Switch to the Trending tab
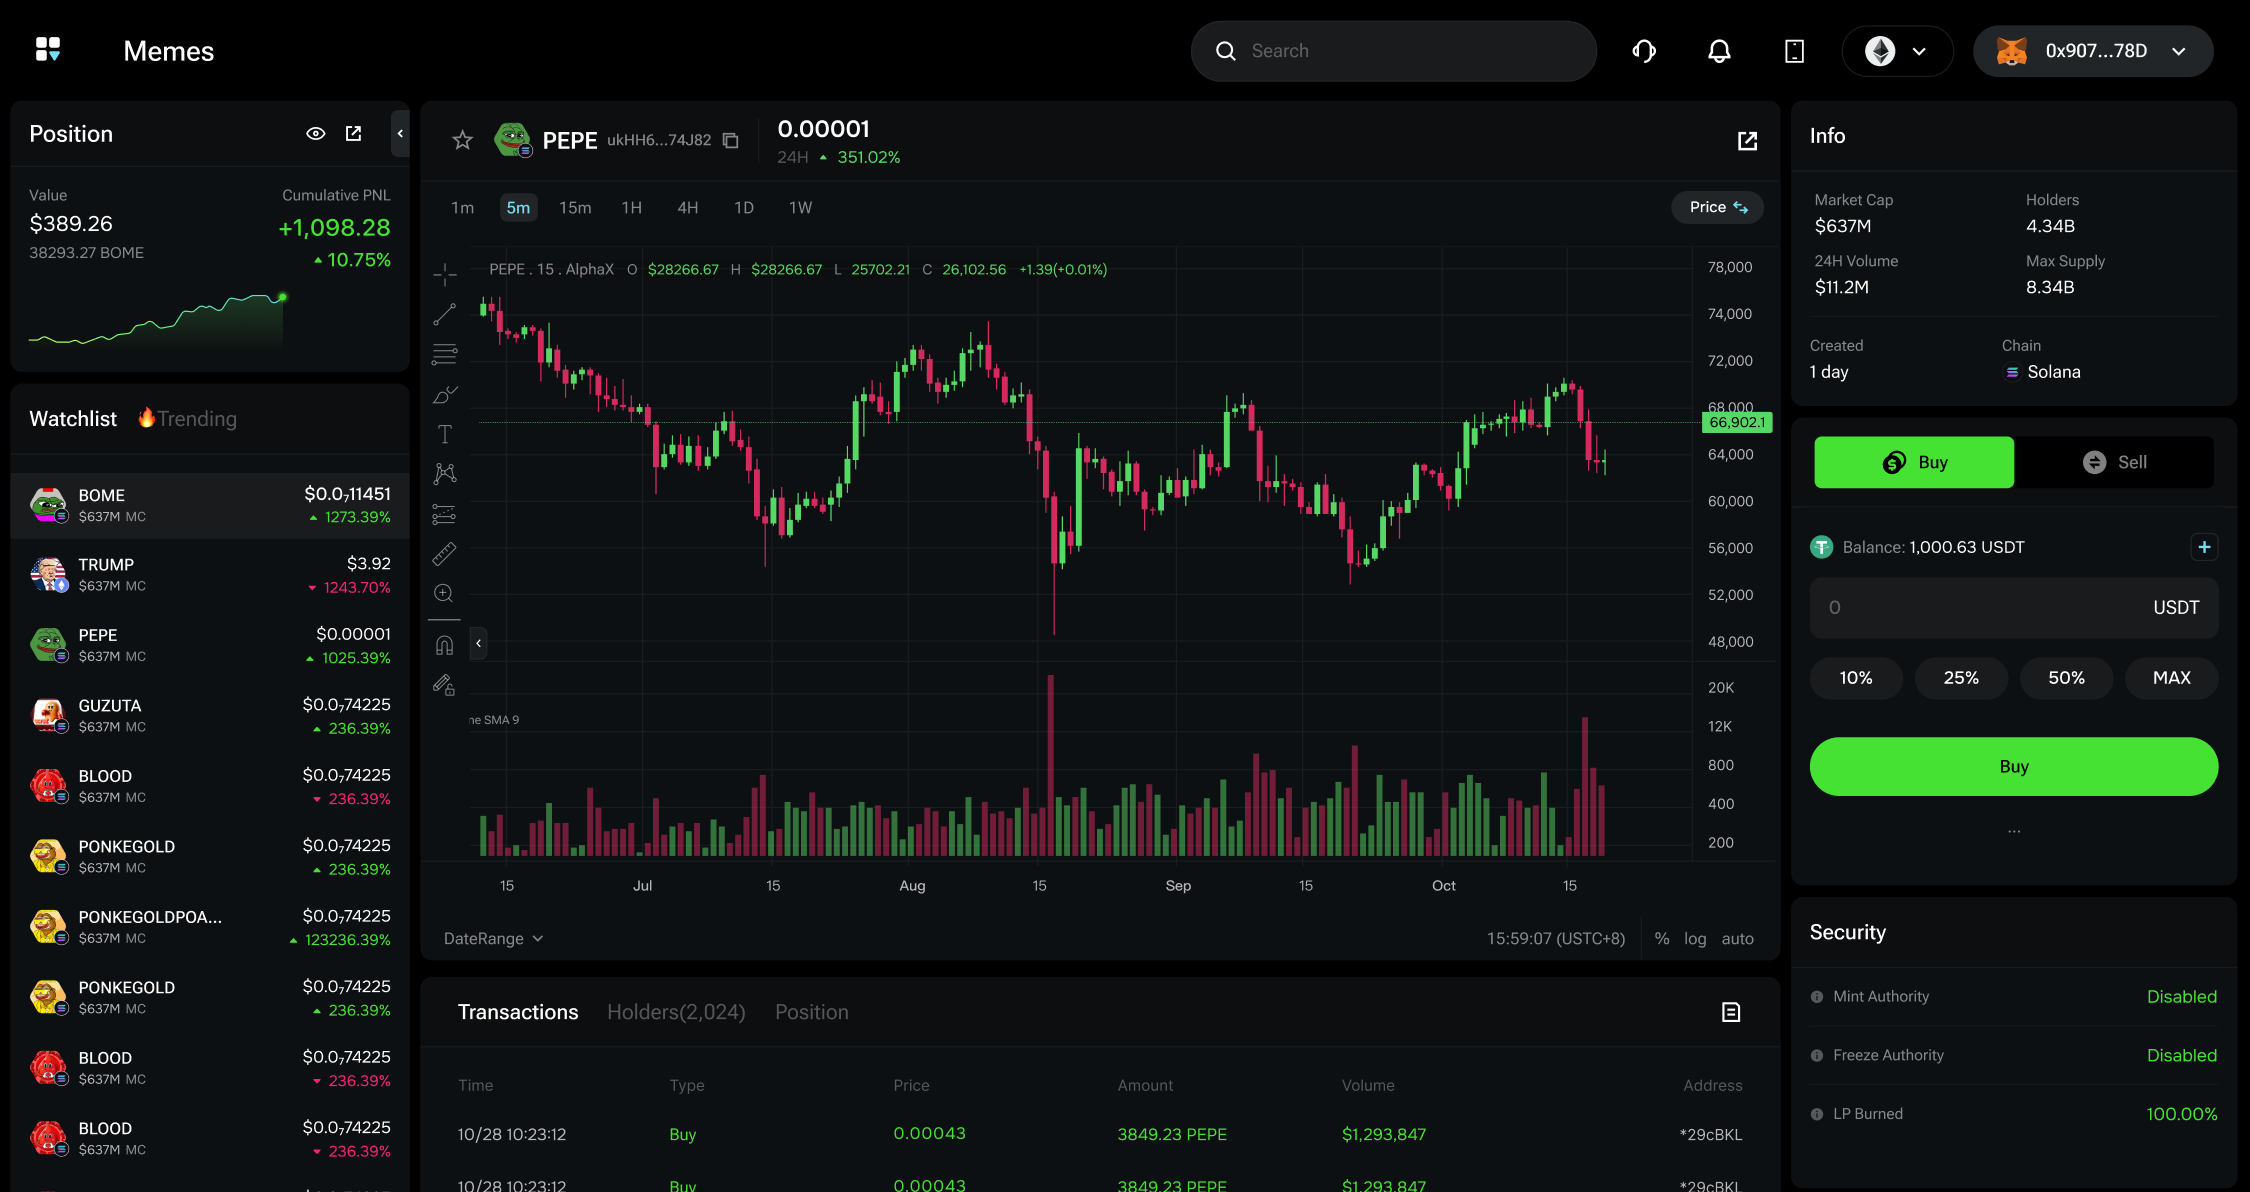The height and width of the screenshot is (1192, 2250). 188,418
